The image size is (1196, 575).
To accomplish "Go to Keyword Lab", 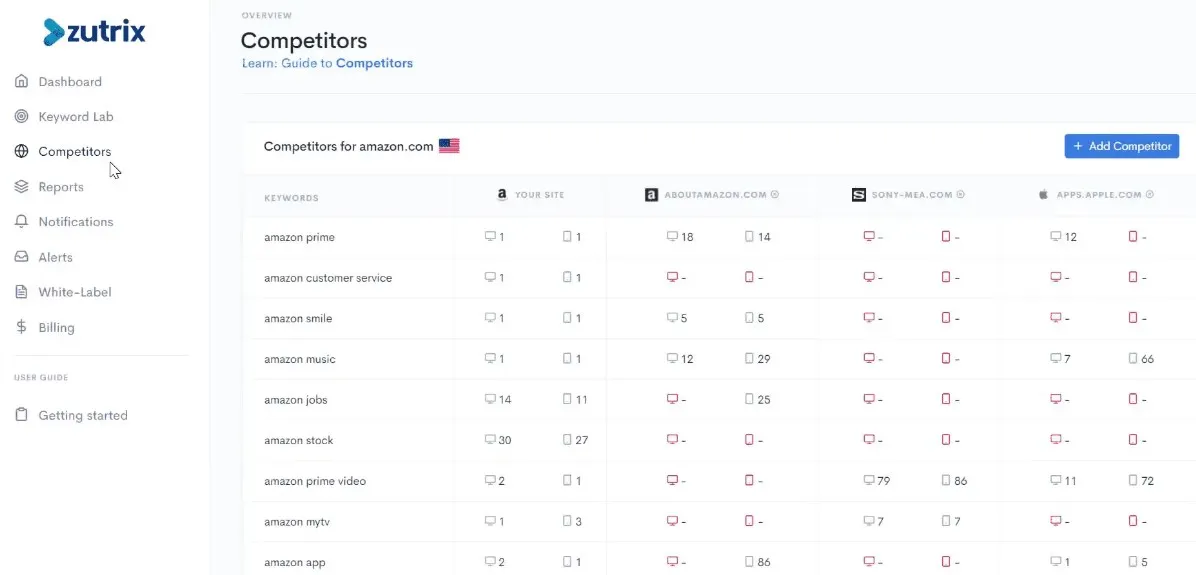I will 76,117.
